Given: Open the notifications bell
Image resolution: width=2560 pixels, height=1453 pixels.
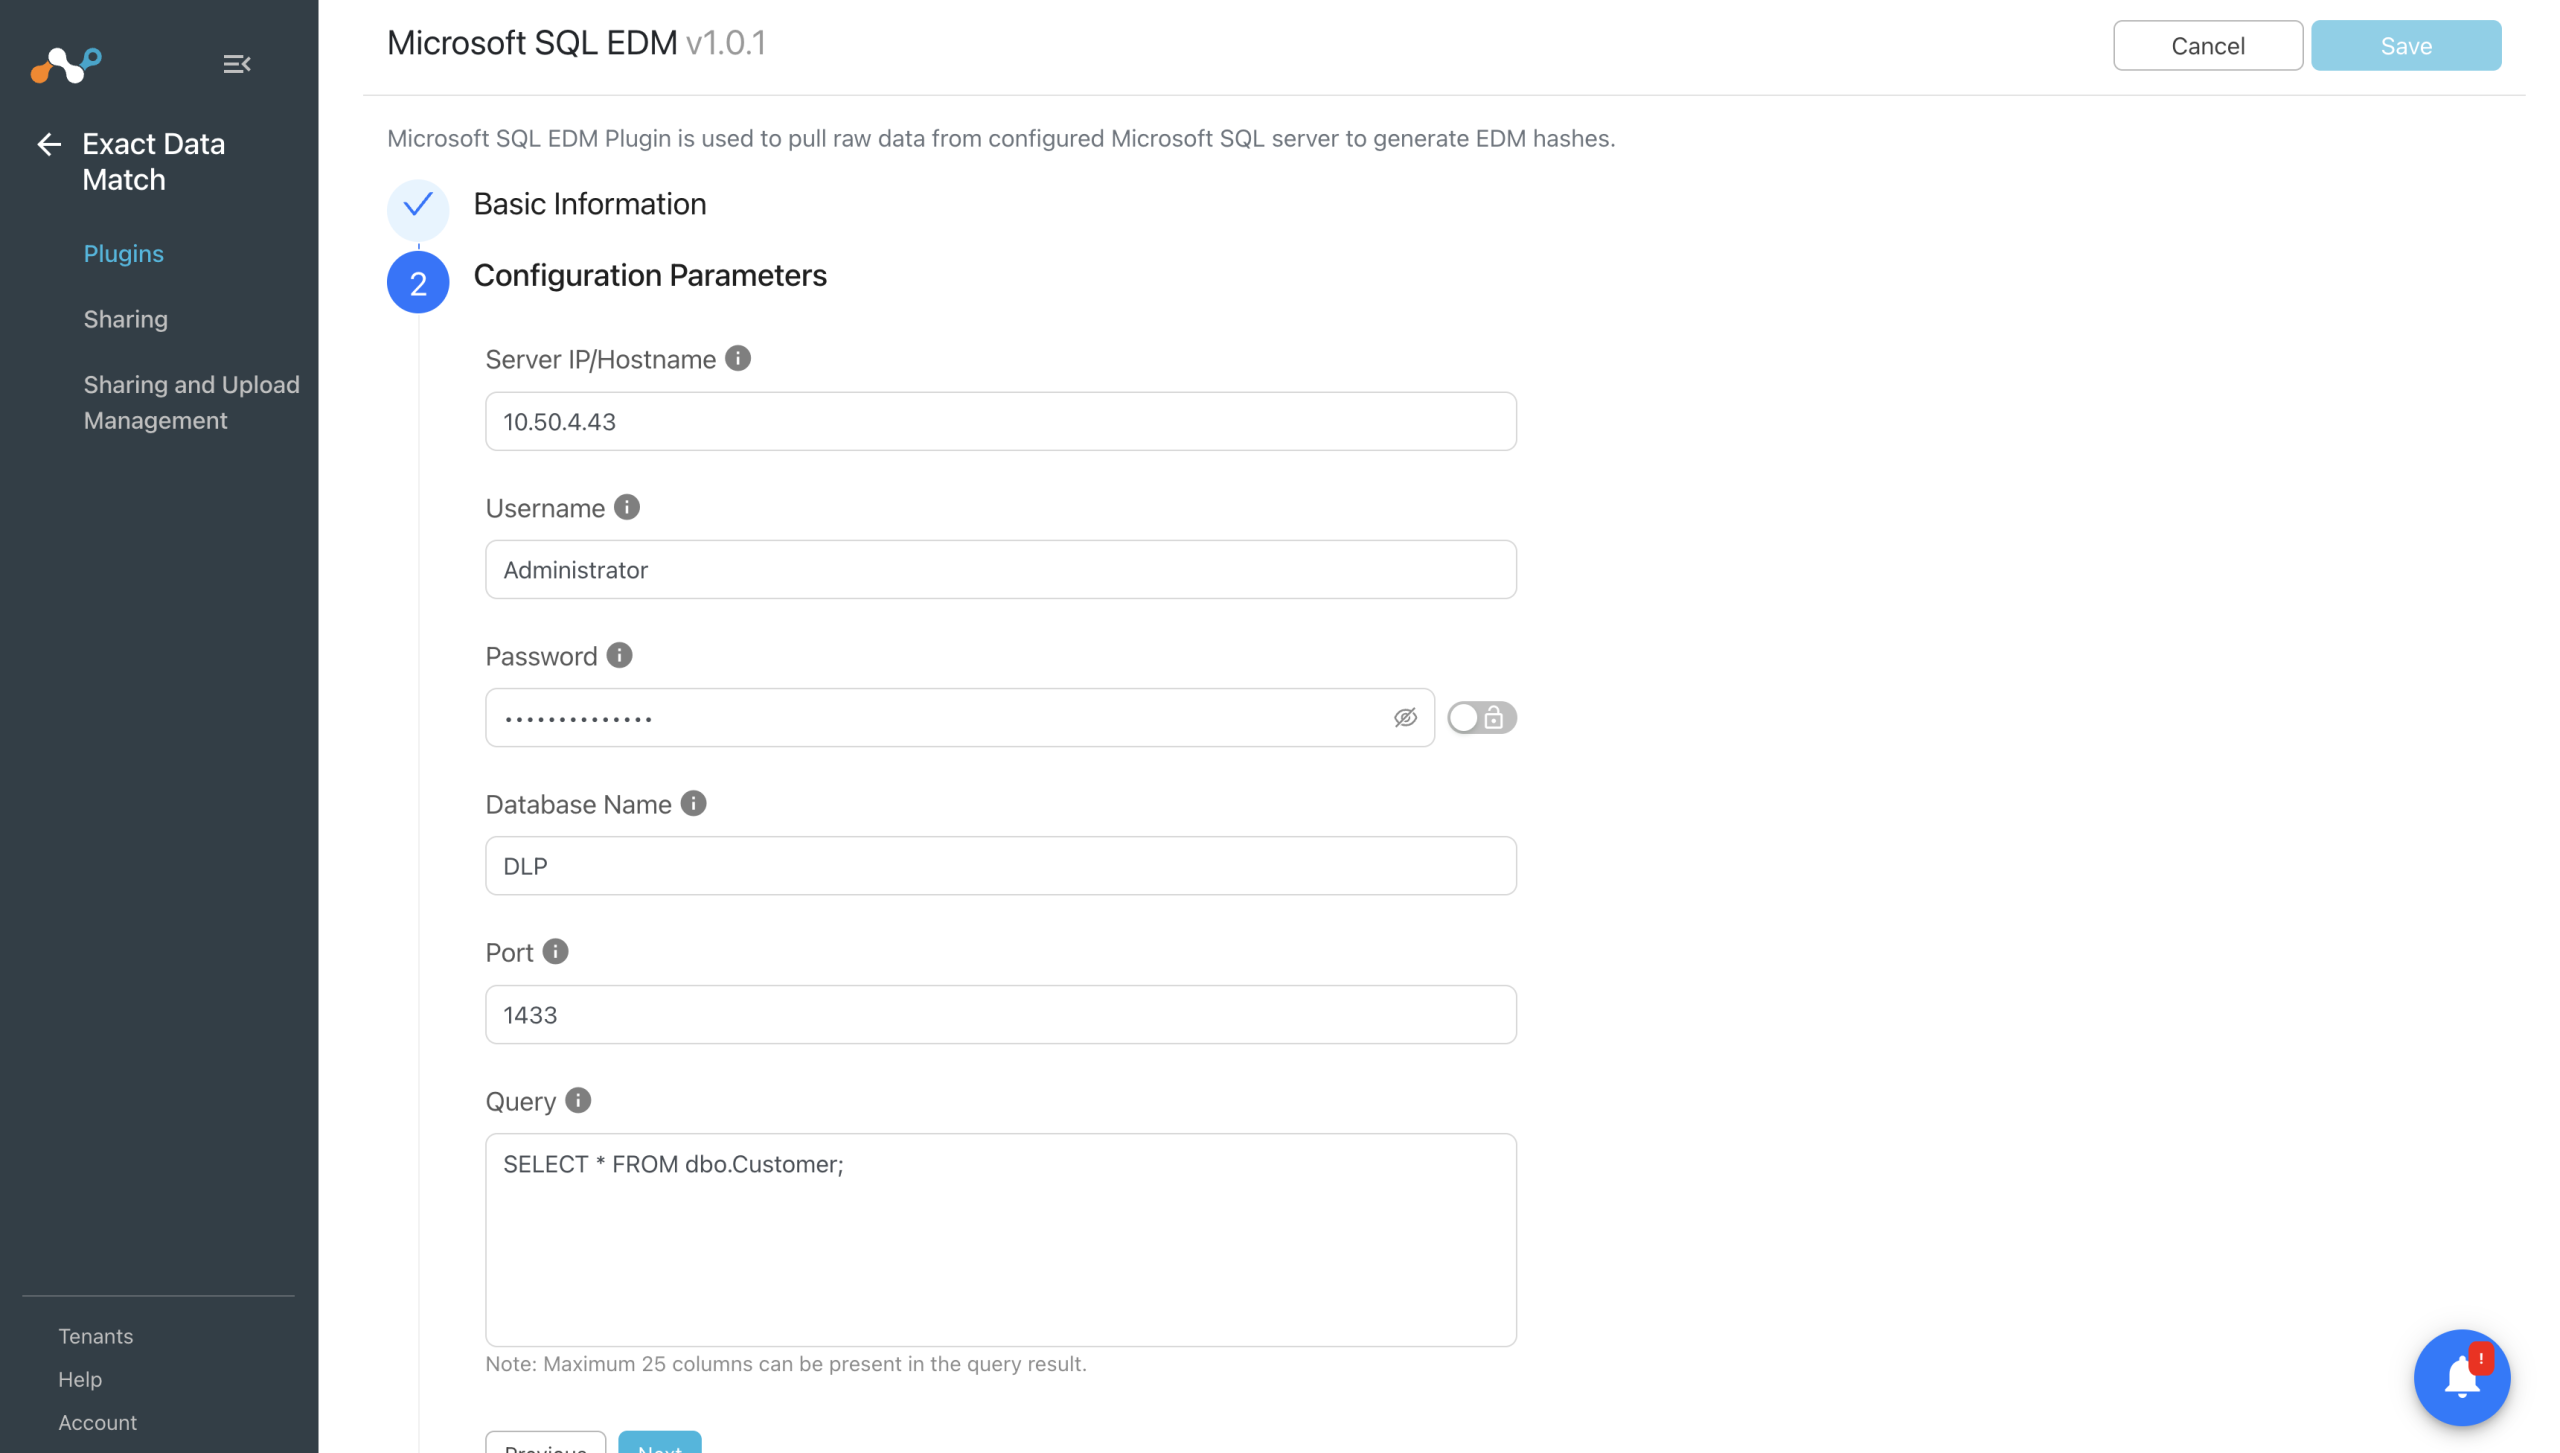Looking at the screenshot, I should coord(2462,1377).
